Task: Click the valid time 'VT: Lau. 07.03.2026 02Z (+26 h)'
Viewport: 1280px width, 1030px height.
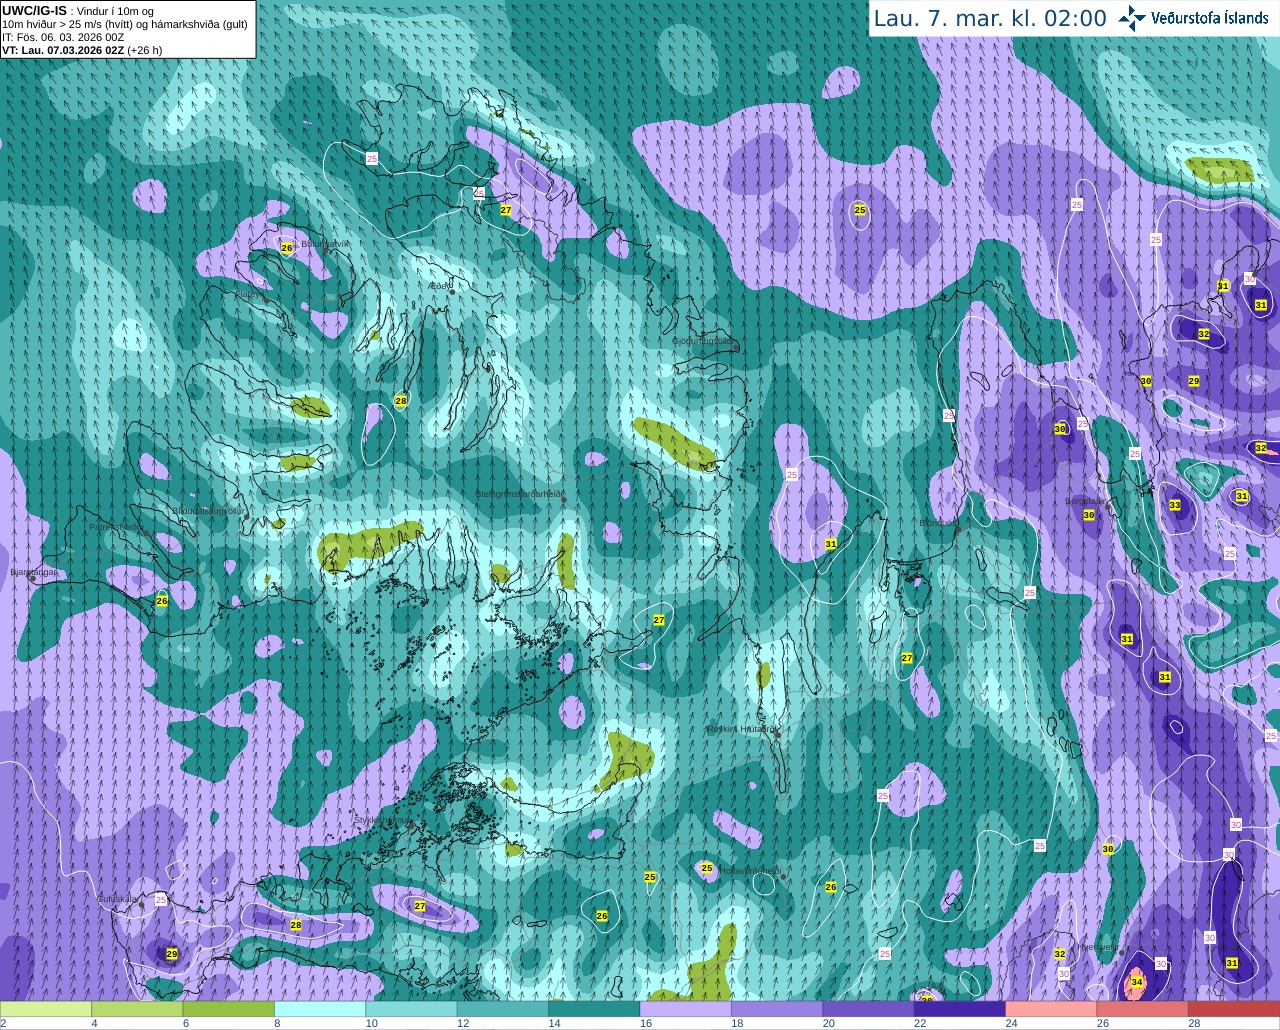Action: click(82, 50)
